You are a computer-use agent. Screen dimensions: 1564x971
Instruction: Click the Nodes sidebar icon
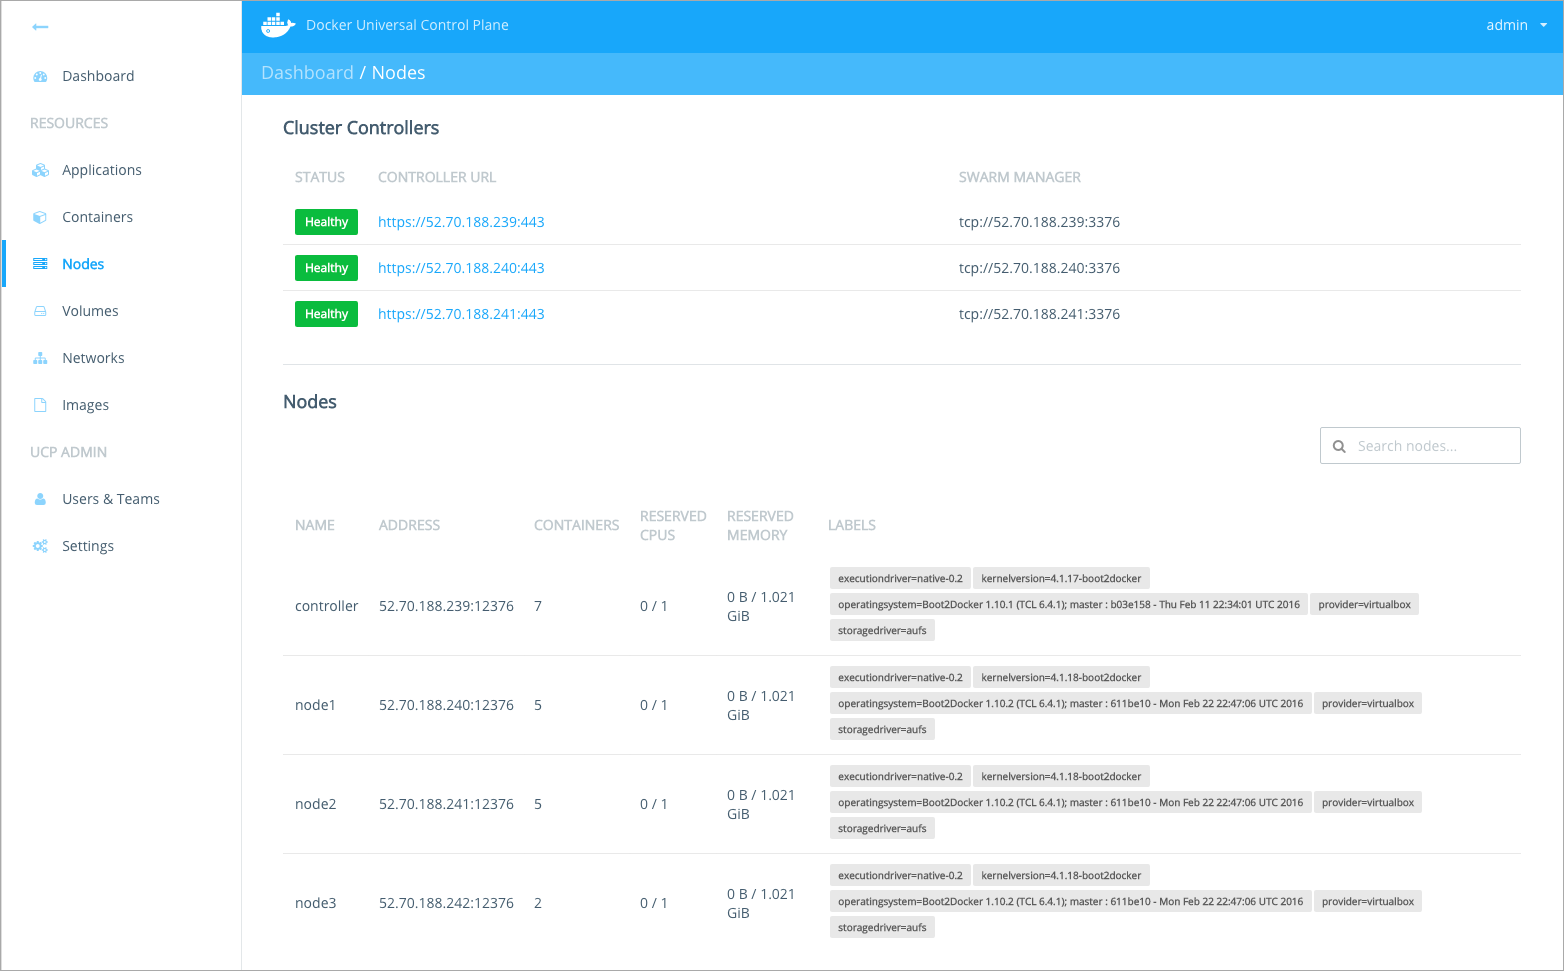[x=40, y=263]
